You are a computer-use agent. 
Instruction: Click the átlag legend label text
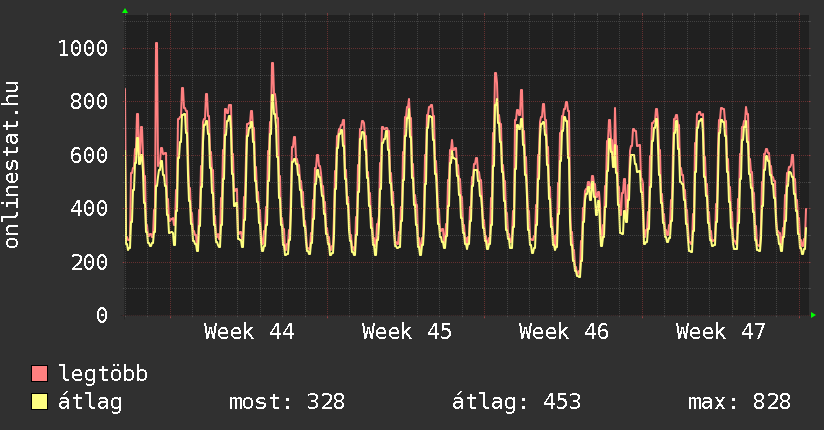91,402
